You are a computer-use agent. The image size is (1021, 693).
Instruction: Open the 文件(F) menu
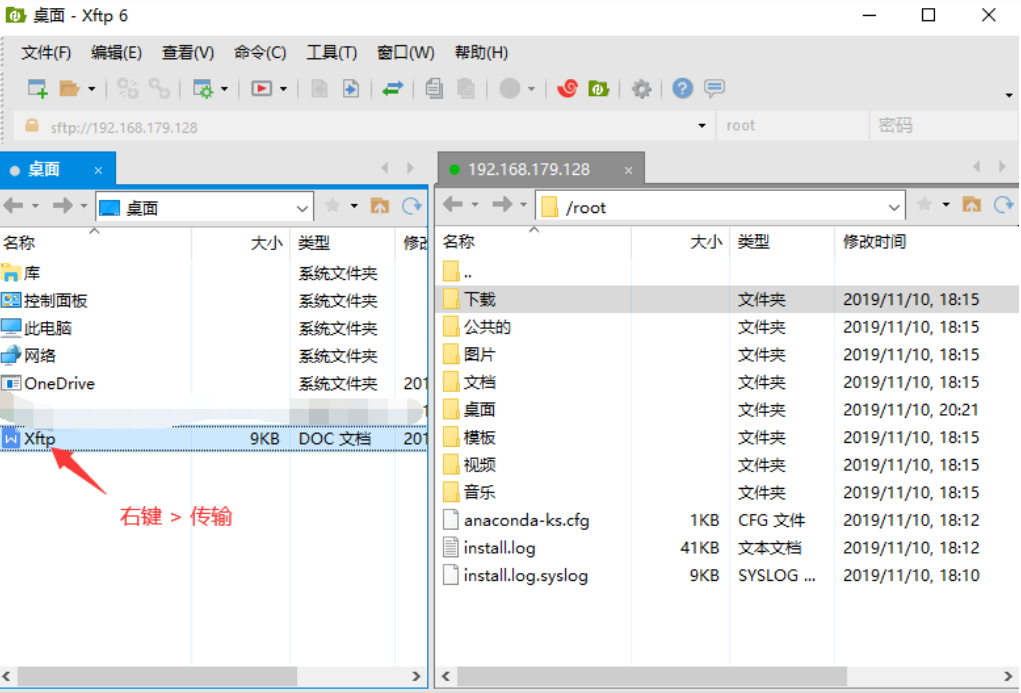46,52
